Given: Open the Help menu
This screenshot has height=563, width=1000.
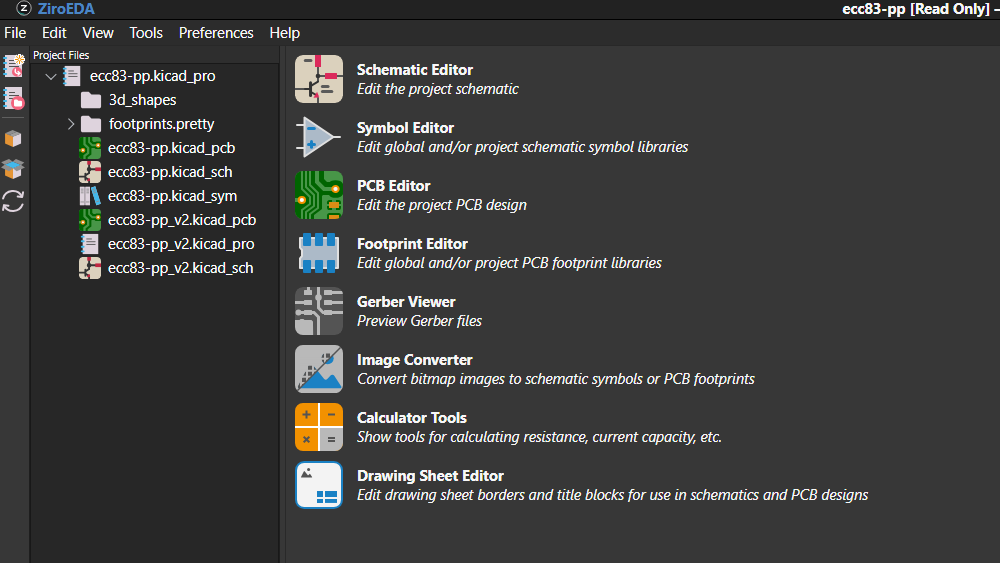Looking at the screenshot, I should point(284,33).
